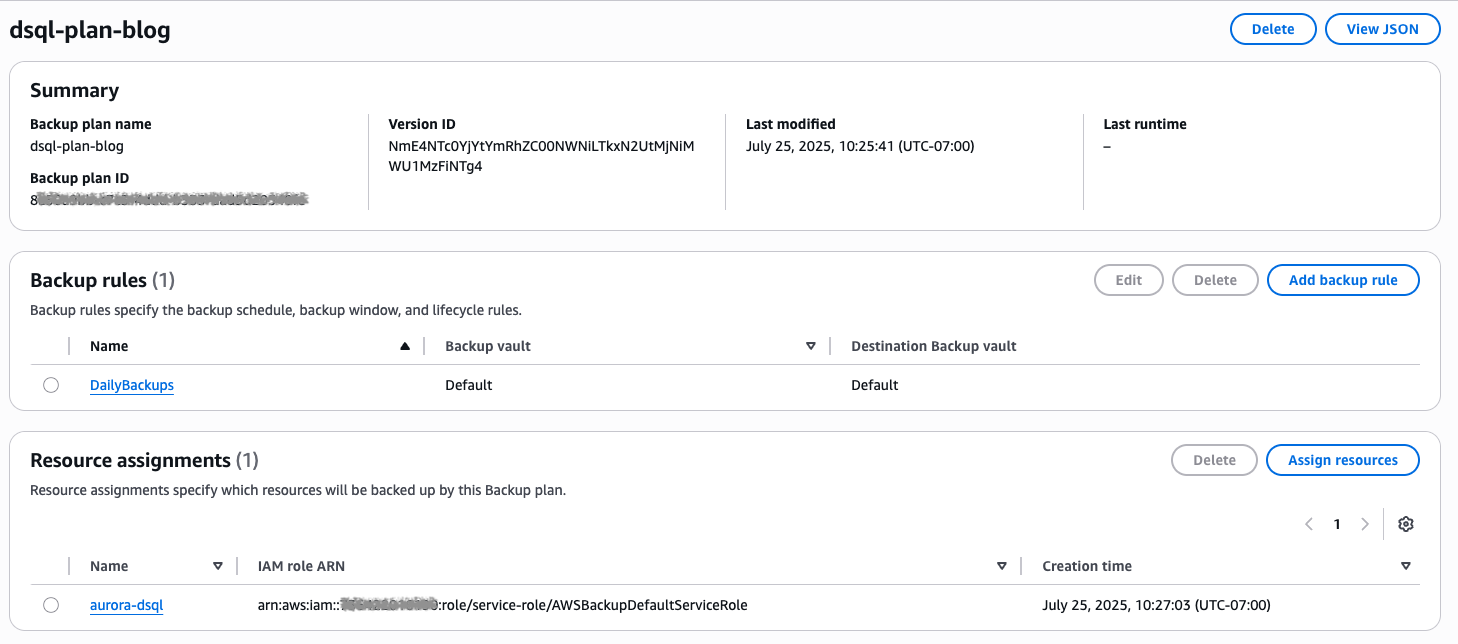Select the aurora-dsql assignment radio button
Image resolution: width=1458 pixels, height=644 pixels.
(51, 604)
